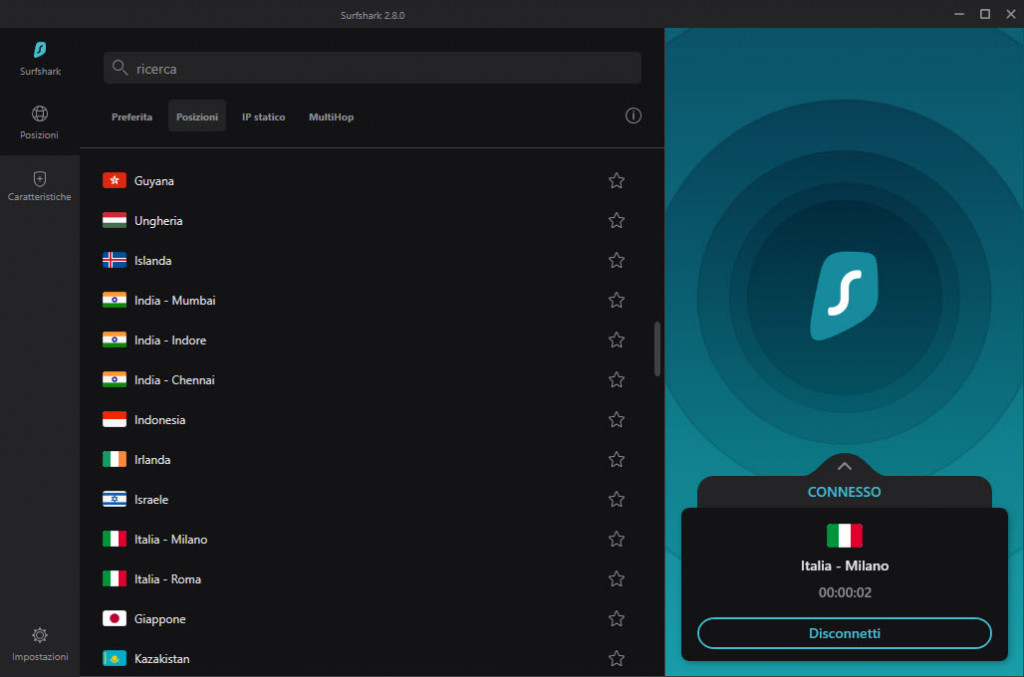This screenshot has width=1024, height=677.
Task: Click the India - Mumbai flag
Action: tap(114, 300)
